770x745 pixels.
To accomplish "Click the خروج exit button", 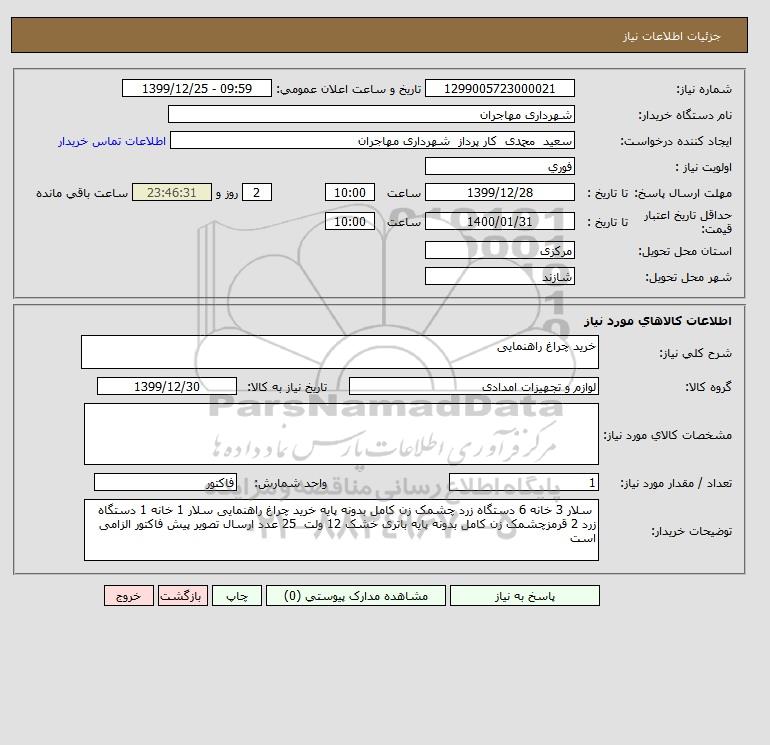I will pos(129,596).
